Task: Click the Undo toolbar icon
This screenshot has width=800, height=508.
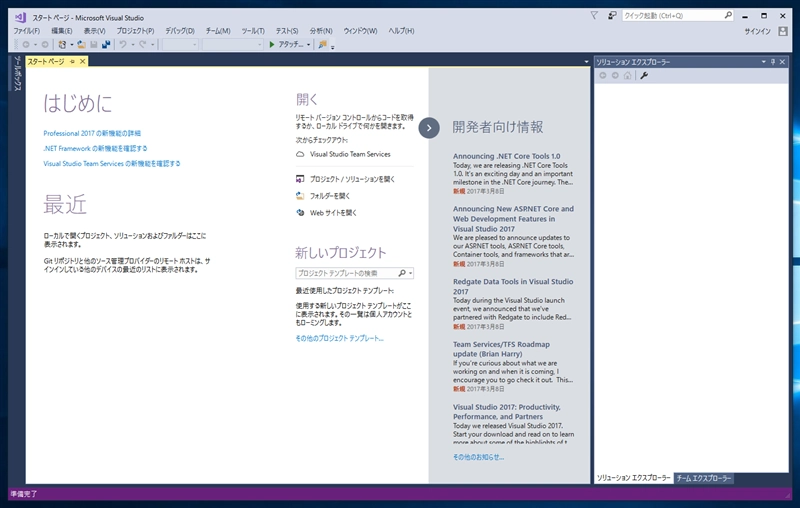Action: coord(123,45)
